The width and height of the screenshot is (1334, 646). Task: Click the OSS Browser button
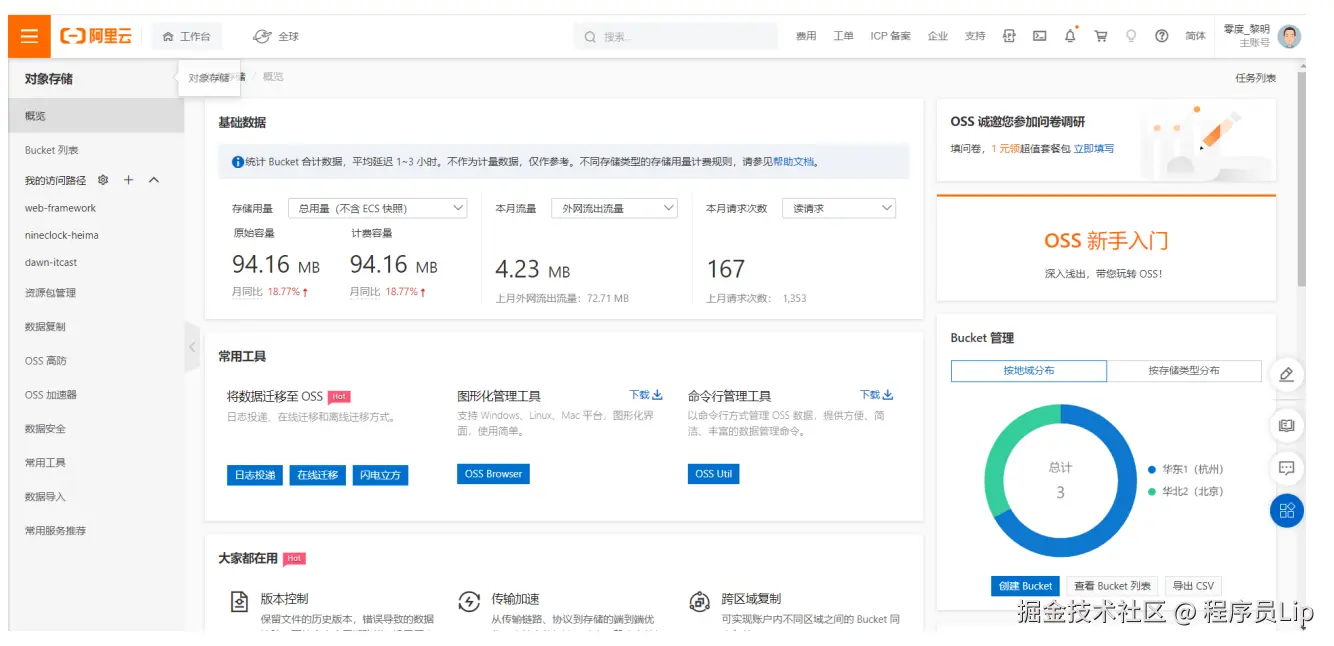coord(493,474)
